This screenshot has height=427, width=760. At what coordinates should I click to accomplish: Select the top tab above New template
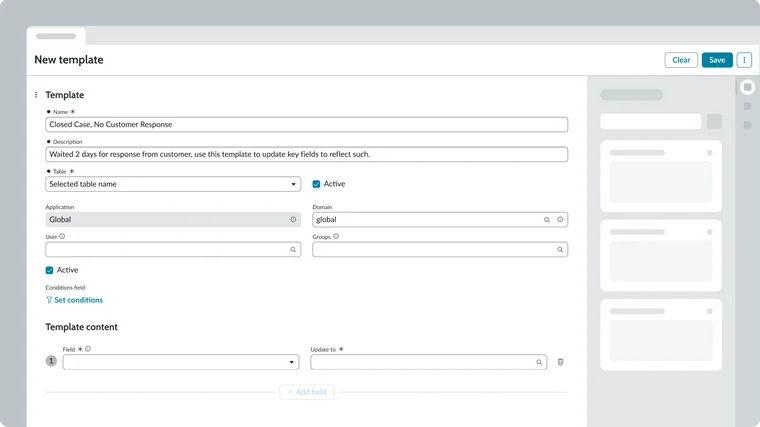(56, 36)
